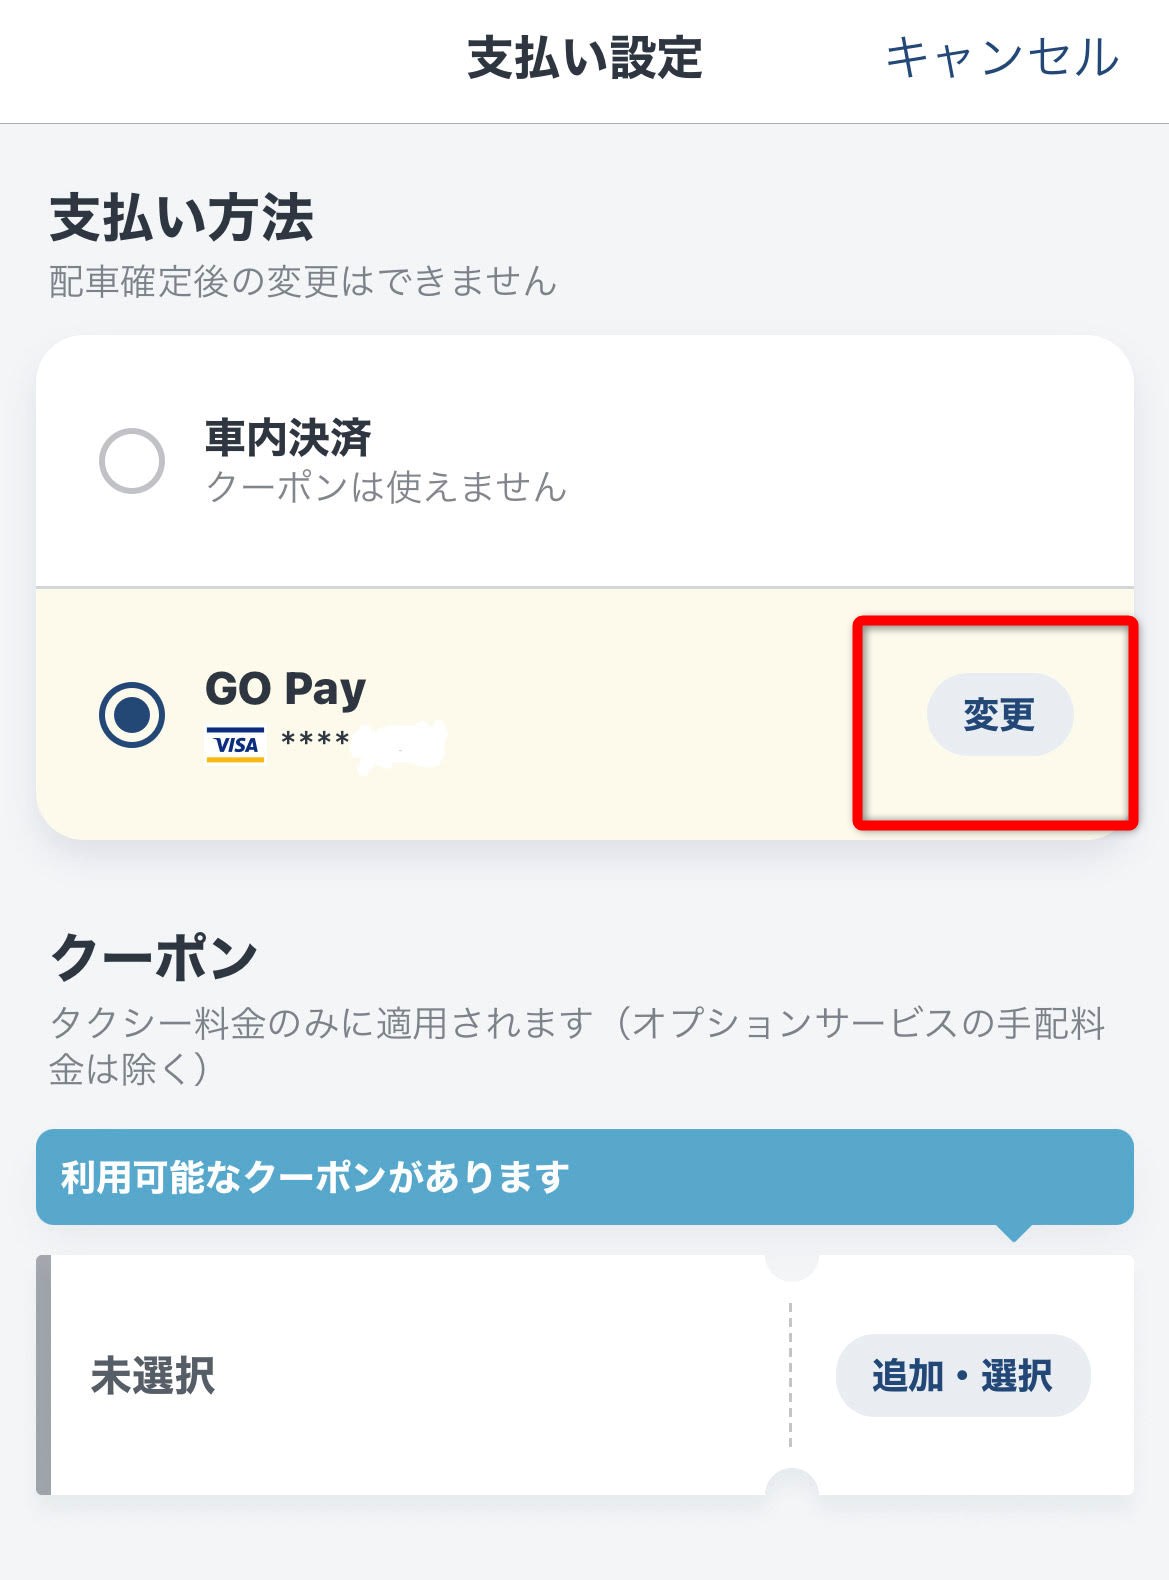Select the 車内決済 radio button
Screen dimensions: 1169x1580
coord(132,461)
